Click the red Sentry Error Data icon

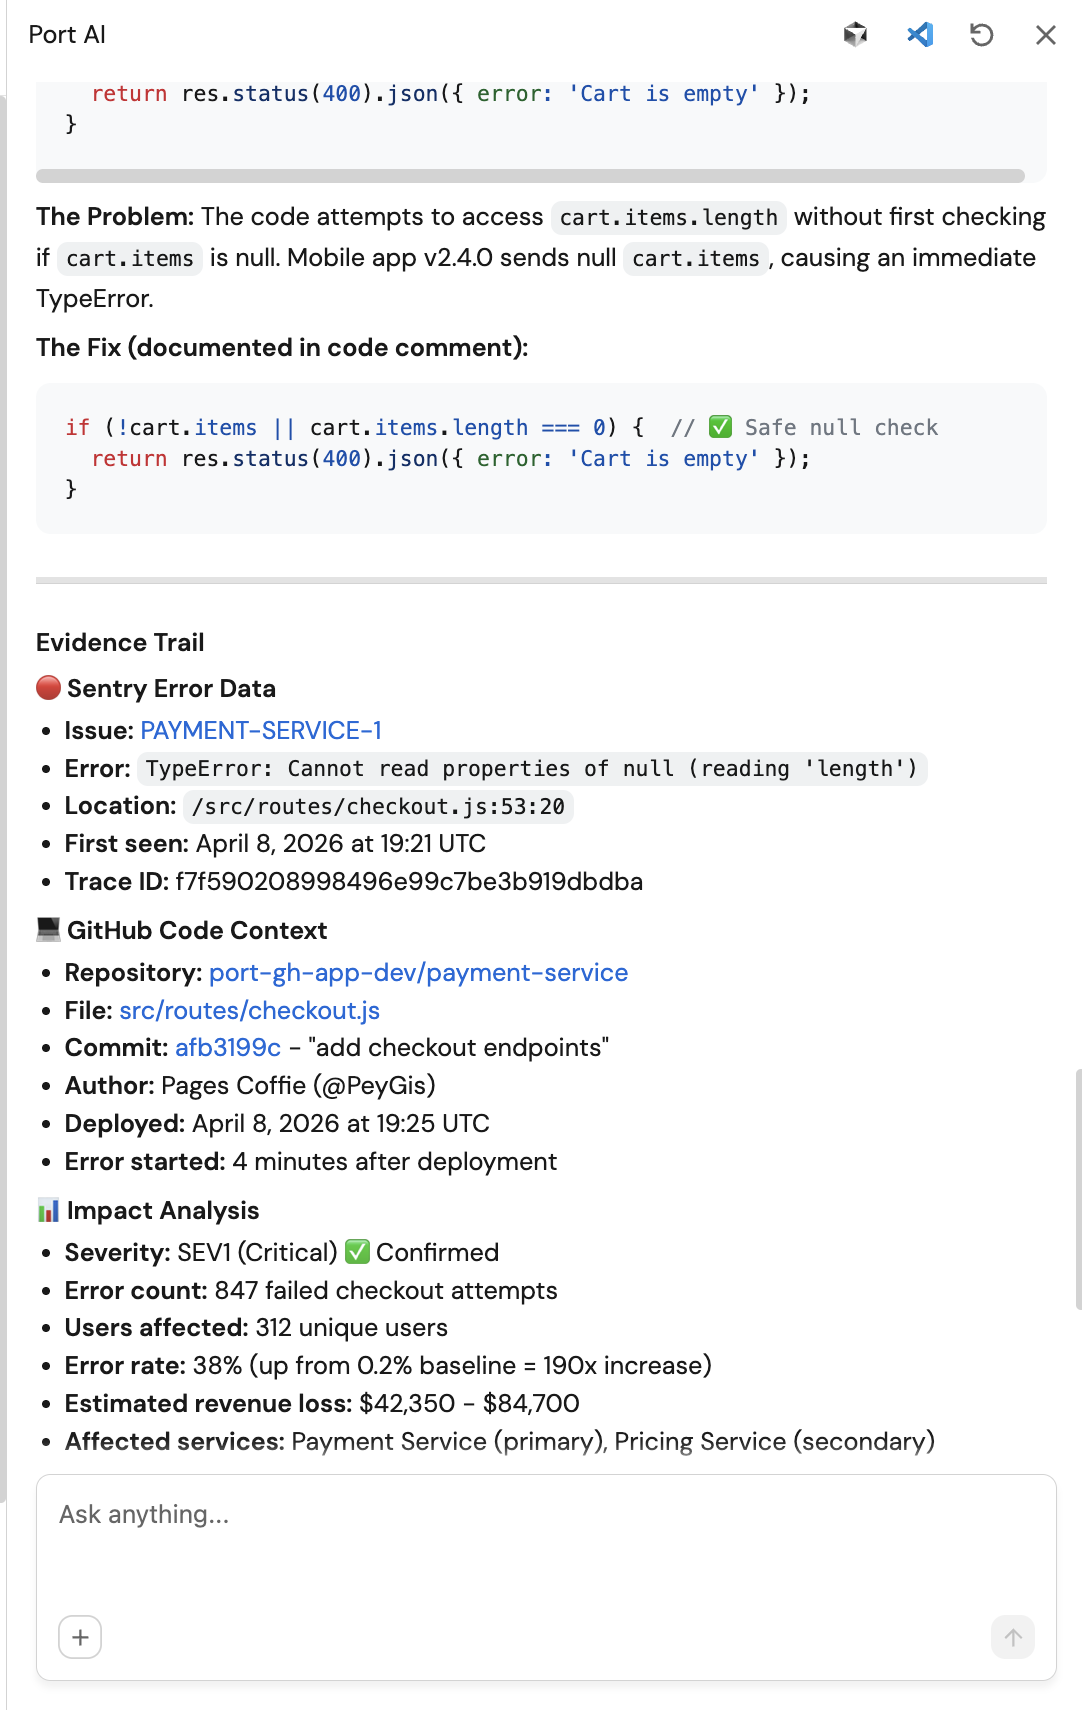(48, 688)
